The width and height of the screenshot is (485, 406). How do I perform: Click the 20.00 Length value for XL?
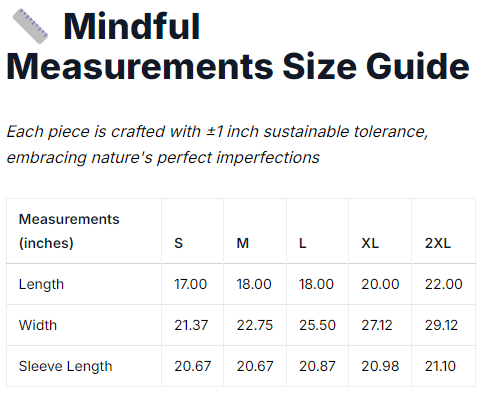point(380,284)
